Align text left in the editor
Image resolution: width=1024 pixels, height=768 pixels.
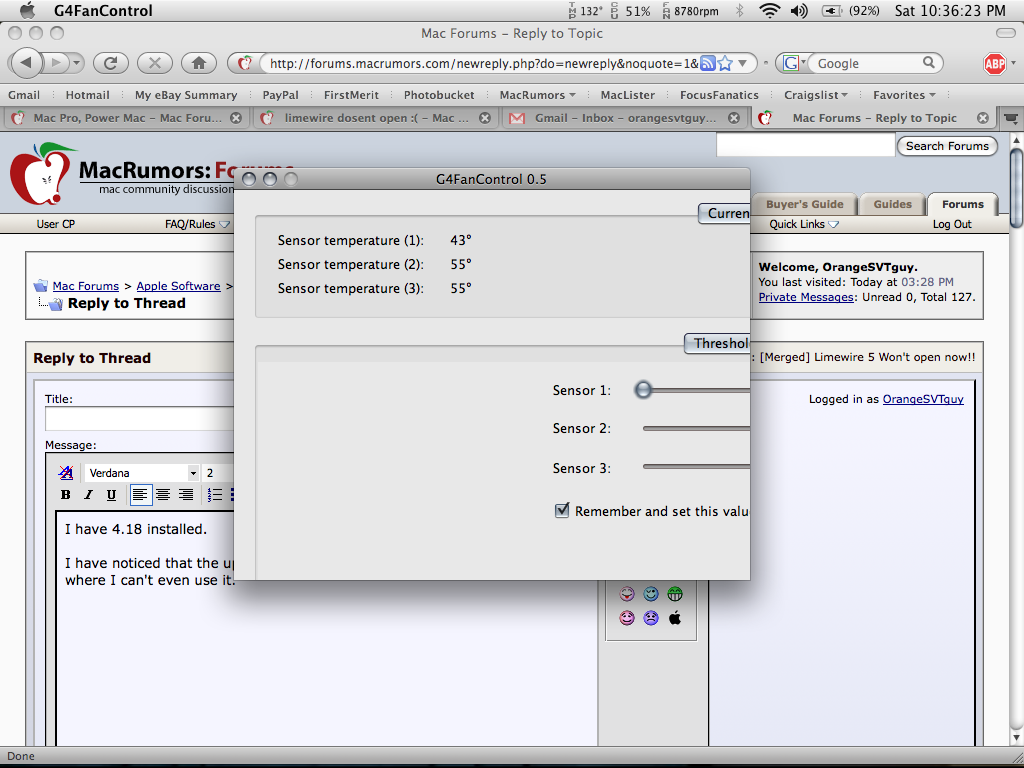[140, 494]
